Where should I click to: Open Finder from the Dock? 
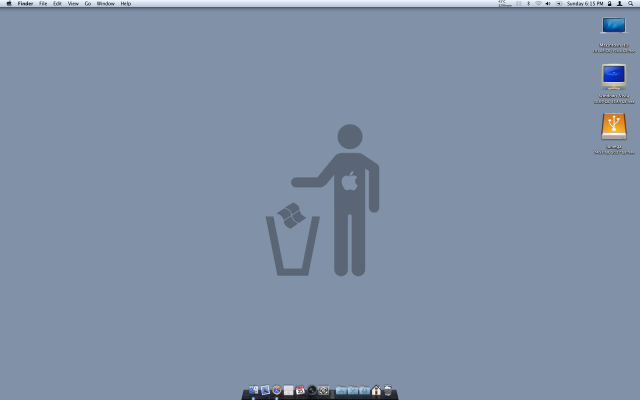click(x=253, y=390)
